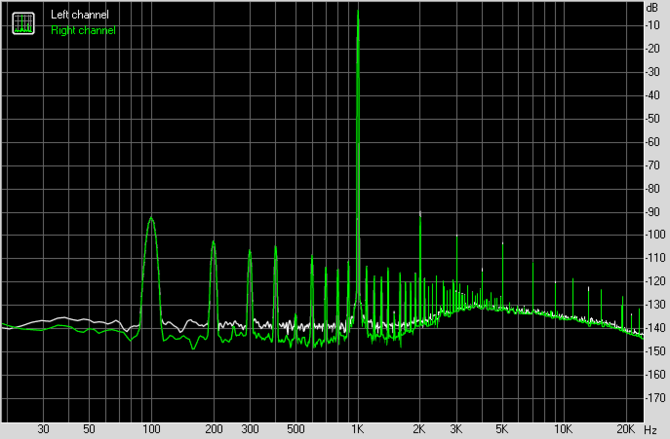Click the spectrum graph icon in legend

coord(23,23)
